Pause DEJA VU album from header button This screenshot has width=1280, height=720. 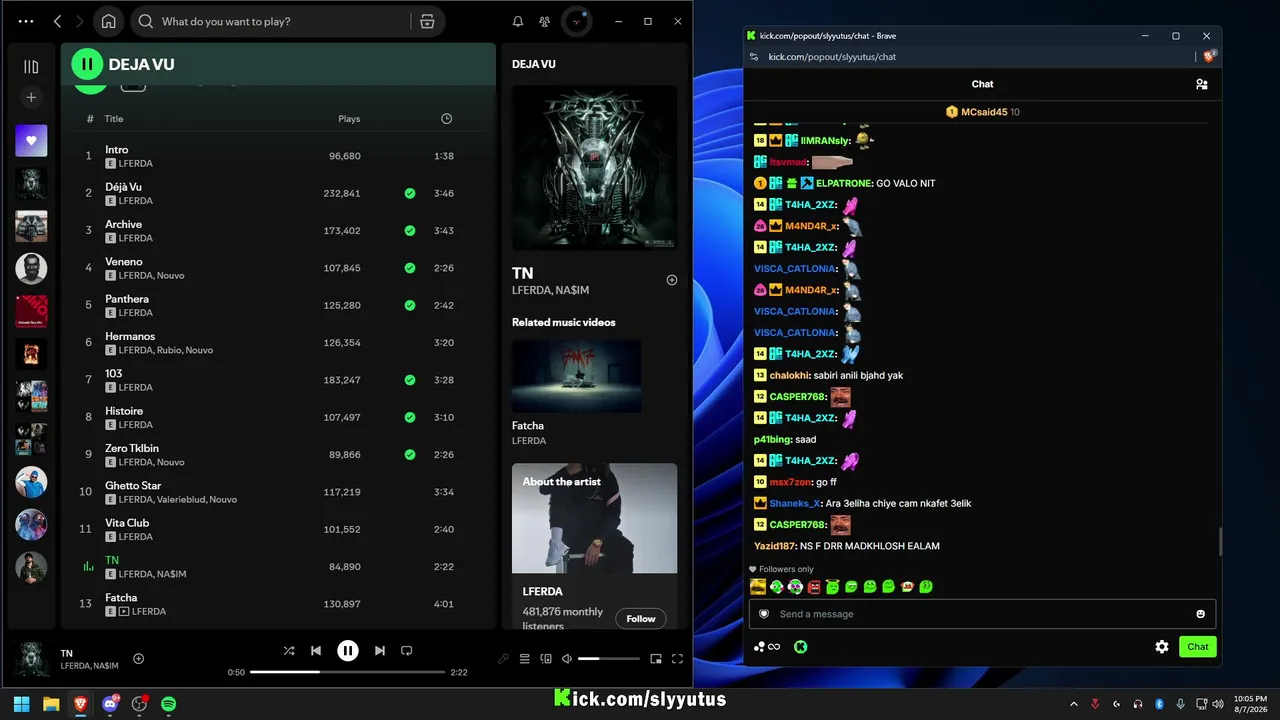pyautogui.click(x=87, y=64)
